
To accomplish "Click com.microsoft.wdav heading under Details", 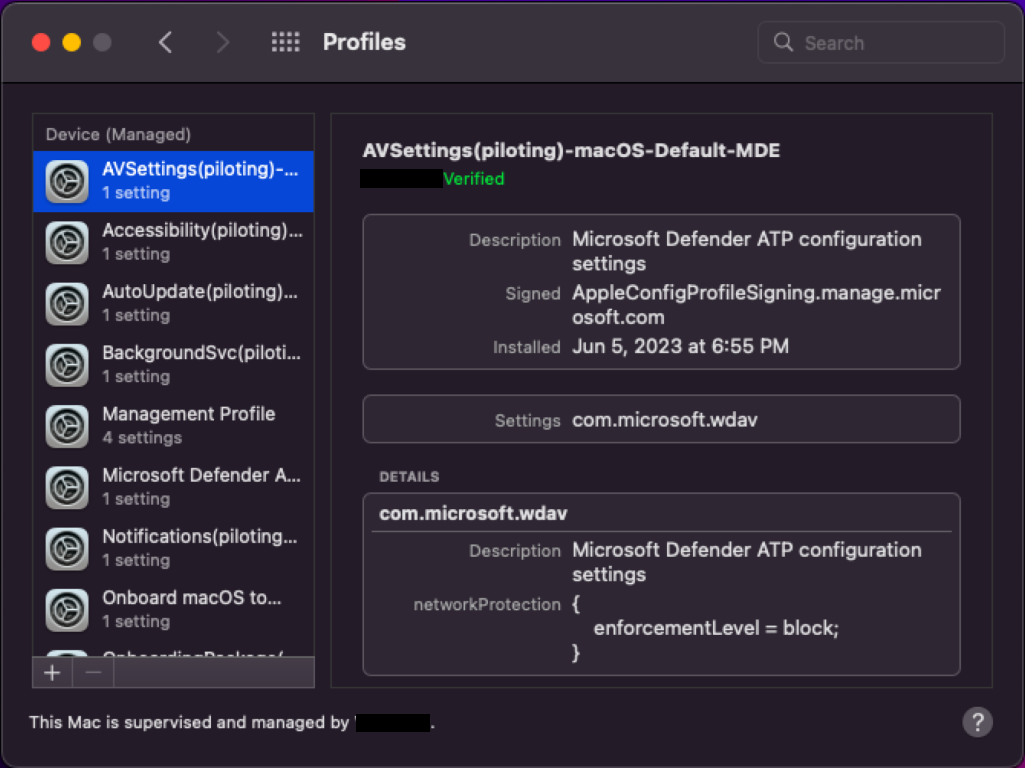I will pos(473,514).
